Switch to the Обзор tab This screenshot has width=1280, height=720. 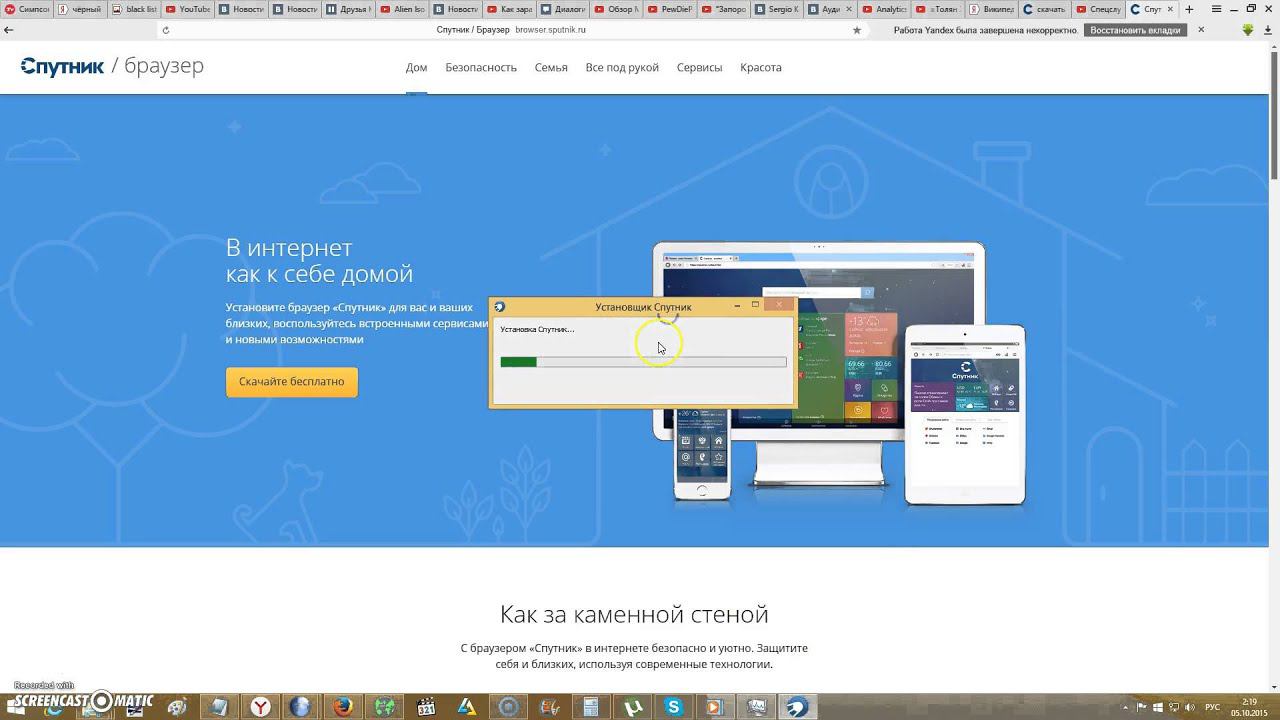[617, 9]
